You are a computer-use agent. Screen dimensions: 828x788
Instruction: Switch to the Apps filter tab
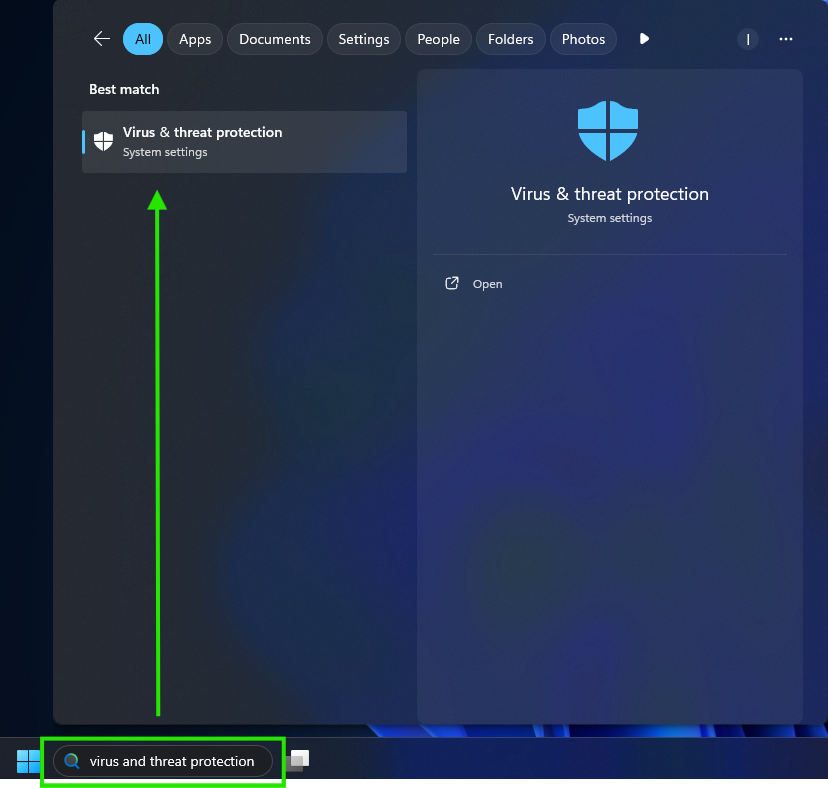click(195, 39)
